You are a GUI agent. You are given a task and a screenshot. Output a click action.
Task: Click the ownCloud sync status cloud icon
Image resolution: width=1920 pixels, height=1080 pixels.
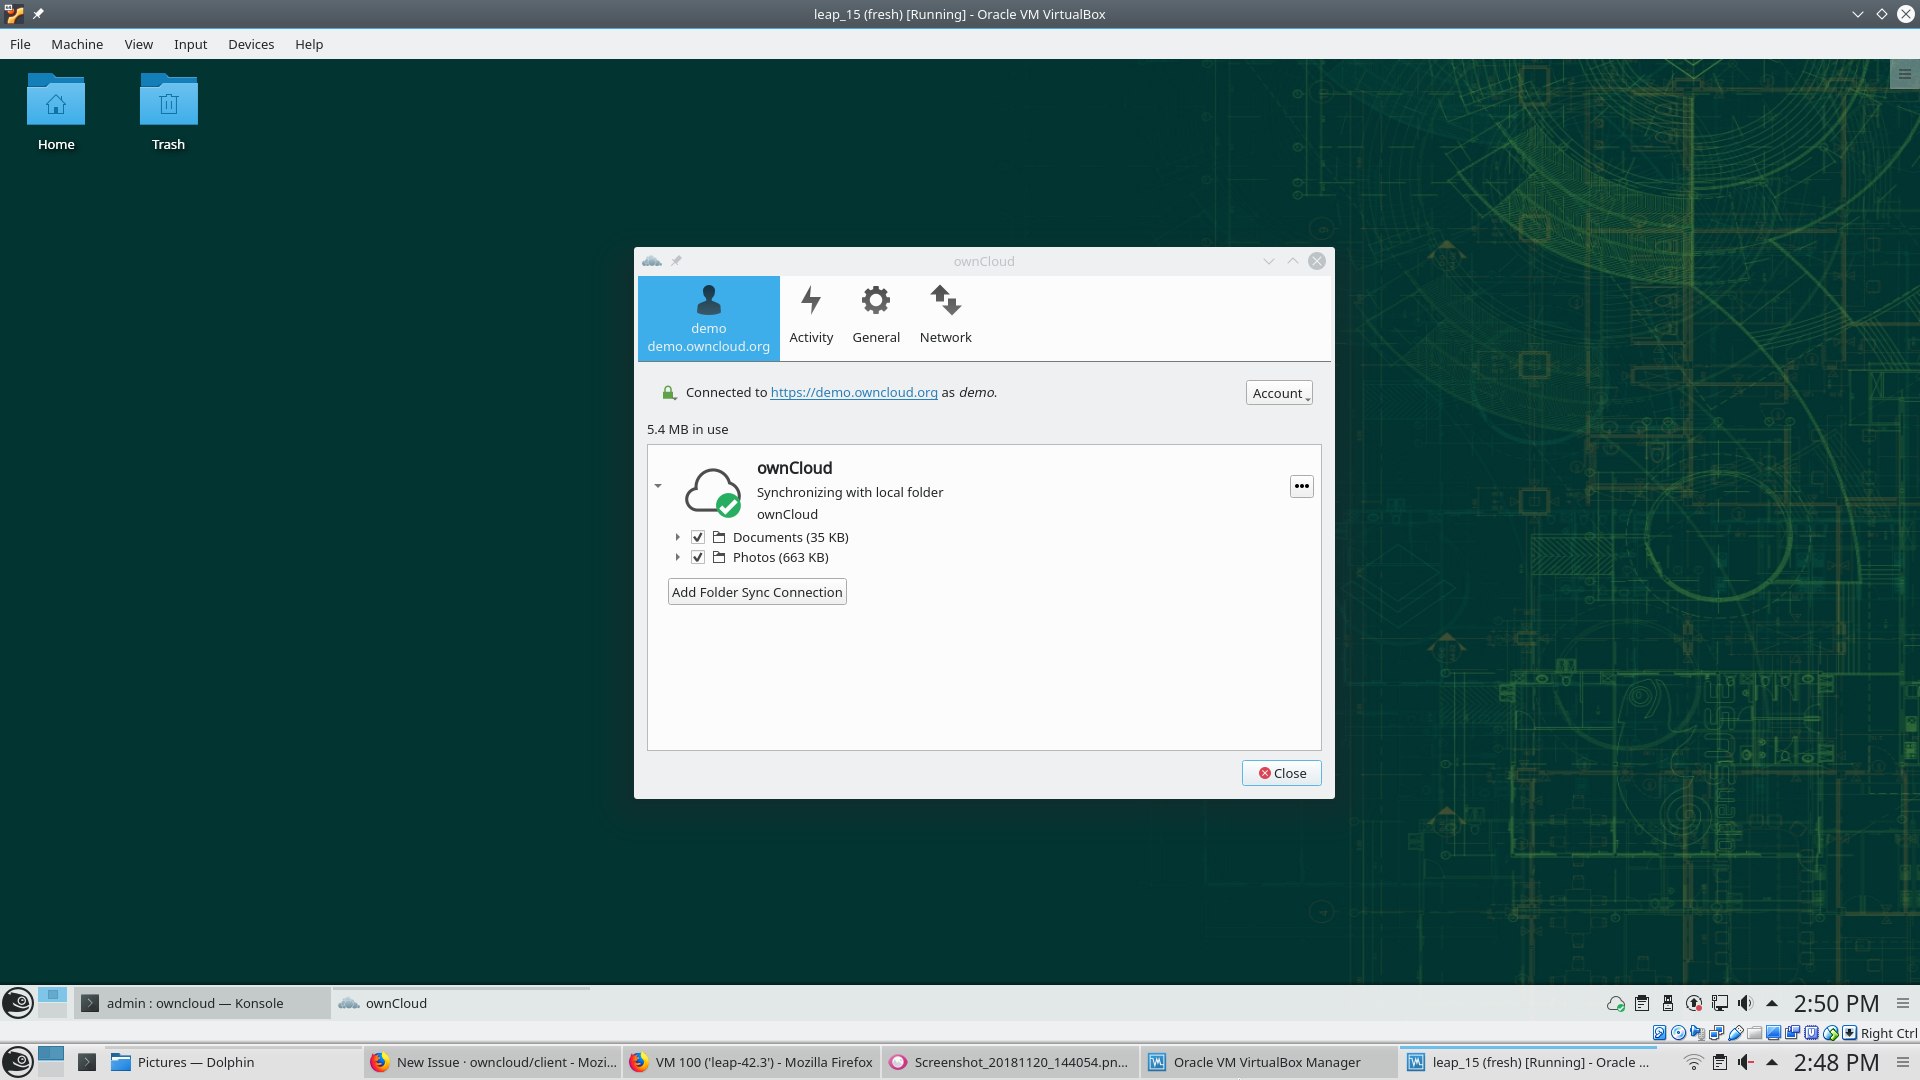(713, 492)
